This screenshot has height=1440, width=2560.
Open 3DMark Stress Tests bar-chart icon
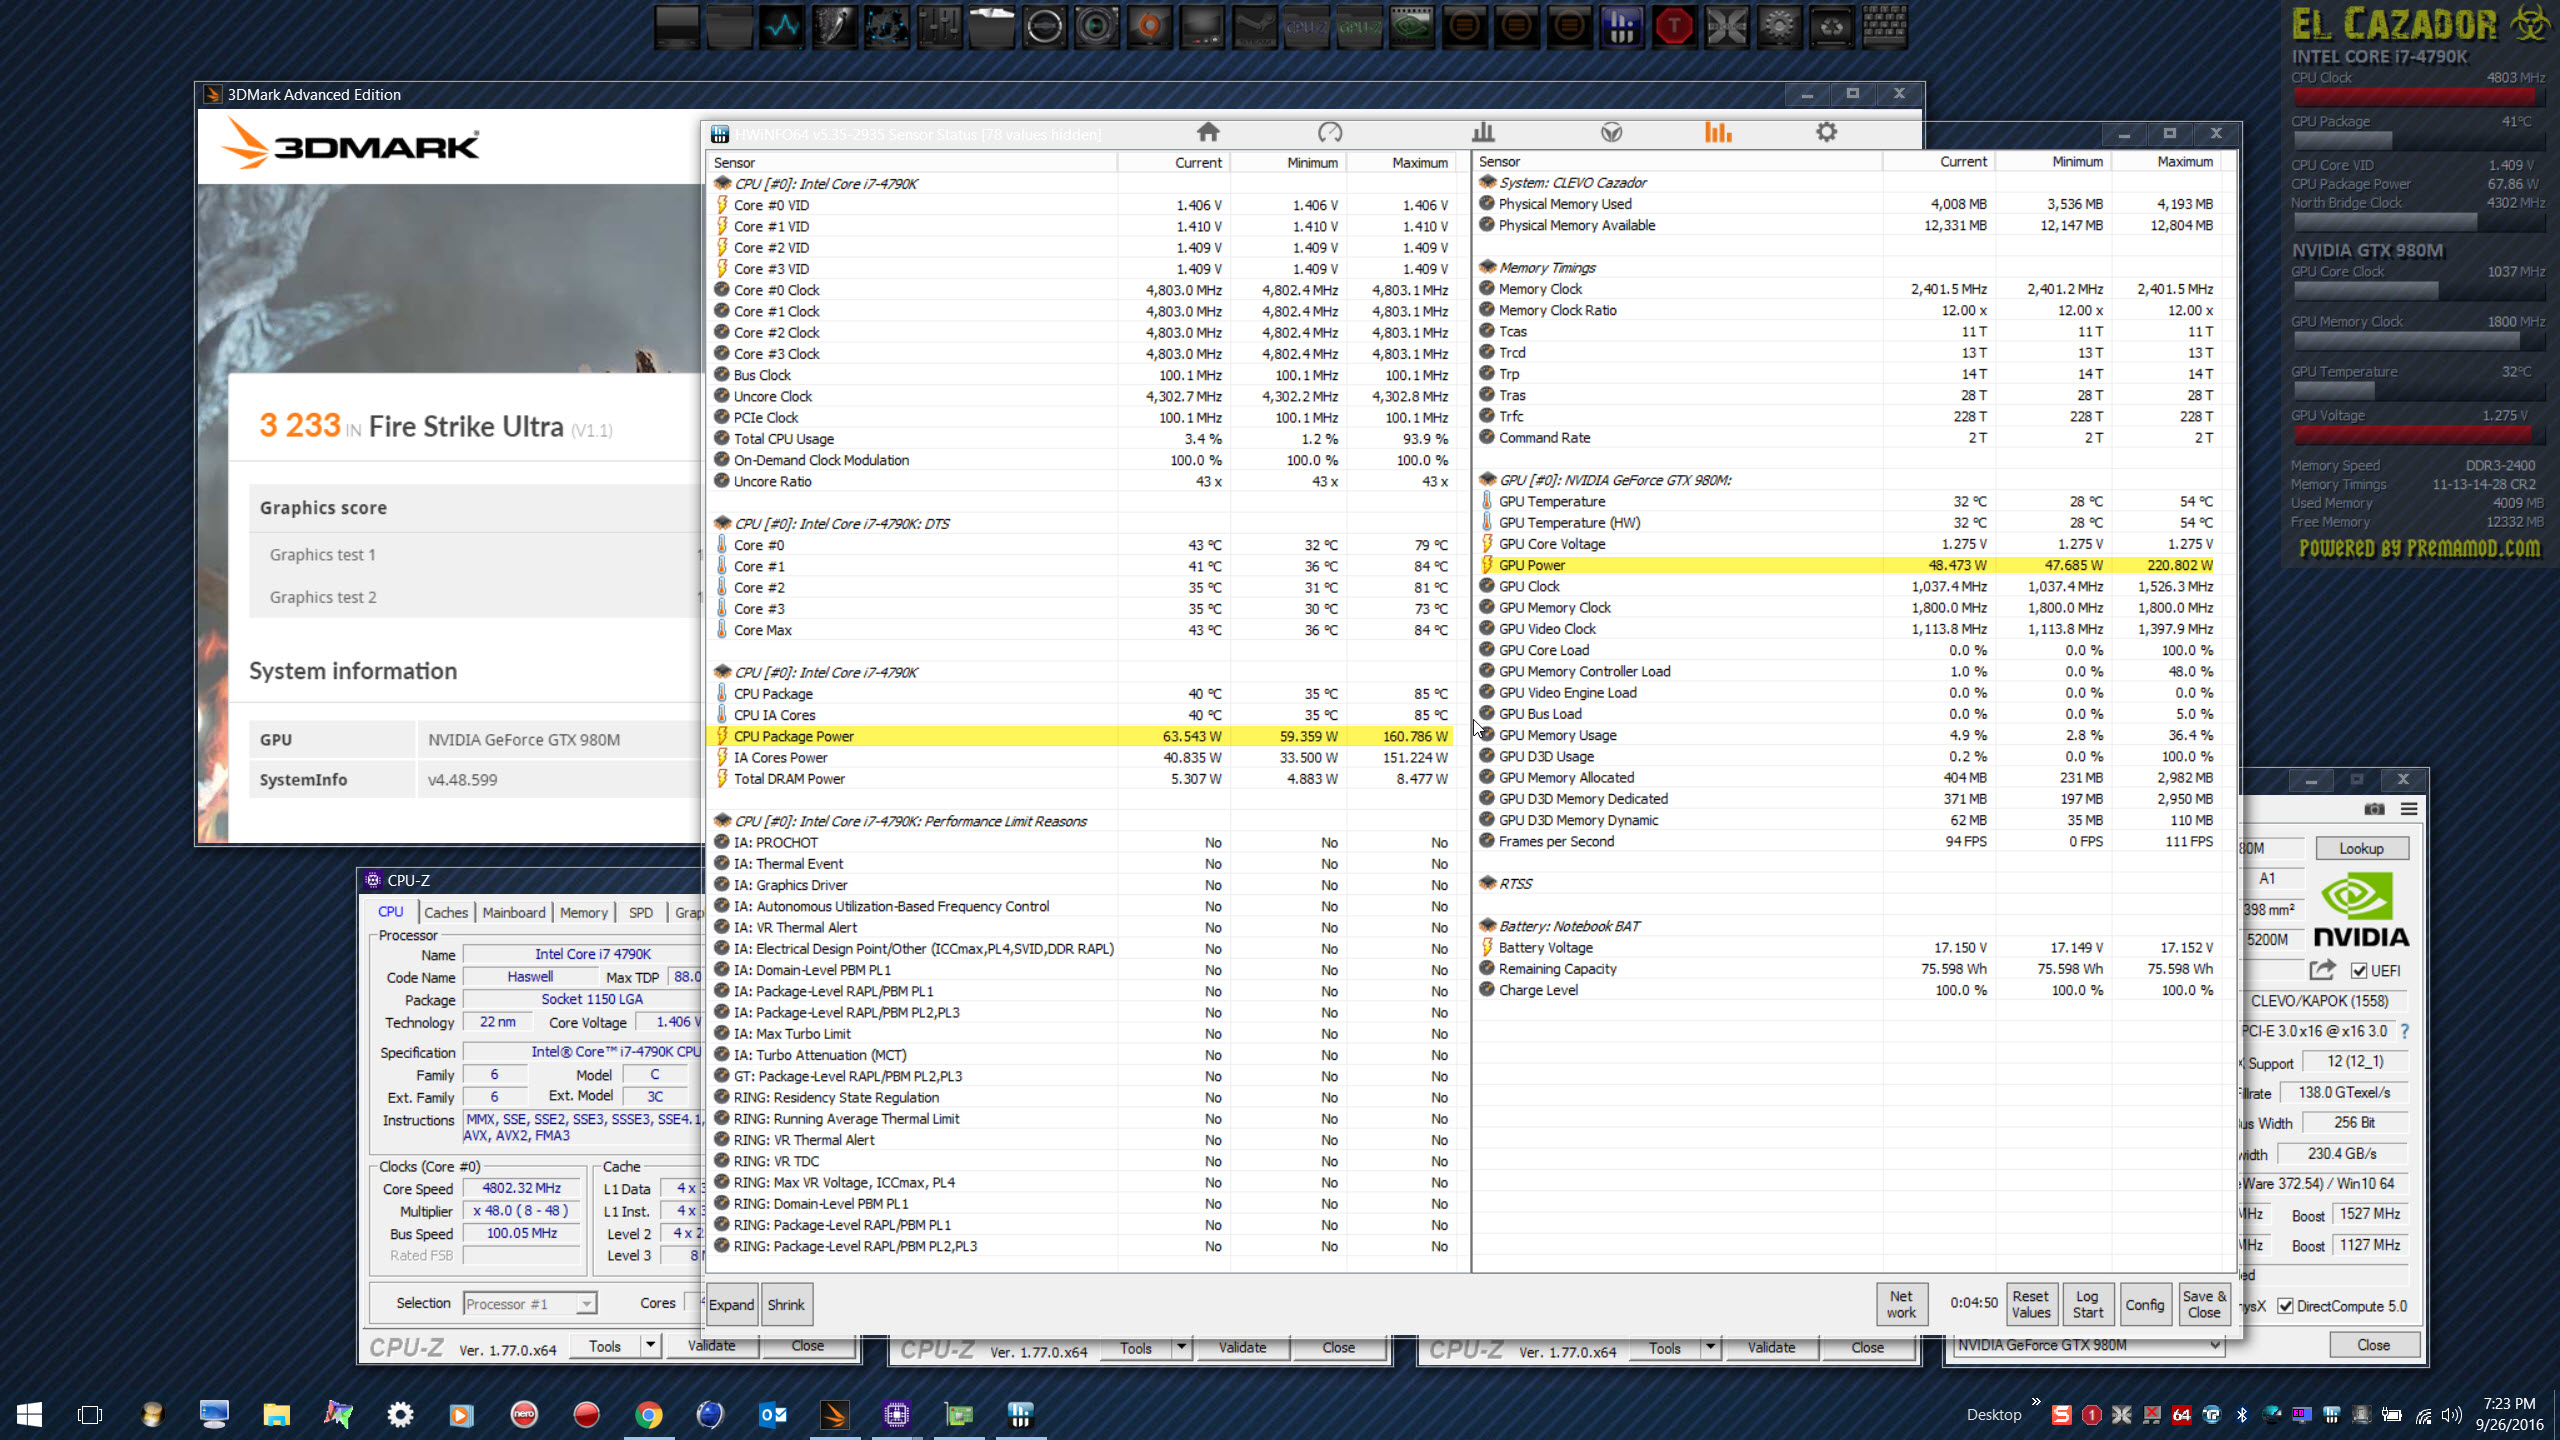(x=1483, y=132)
